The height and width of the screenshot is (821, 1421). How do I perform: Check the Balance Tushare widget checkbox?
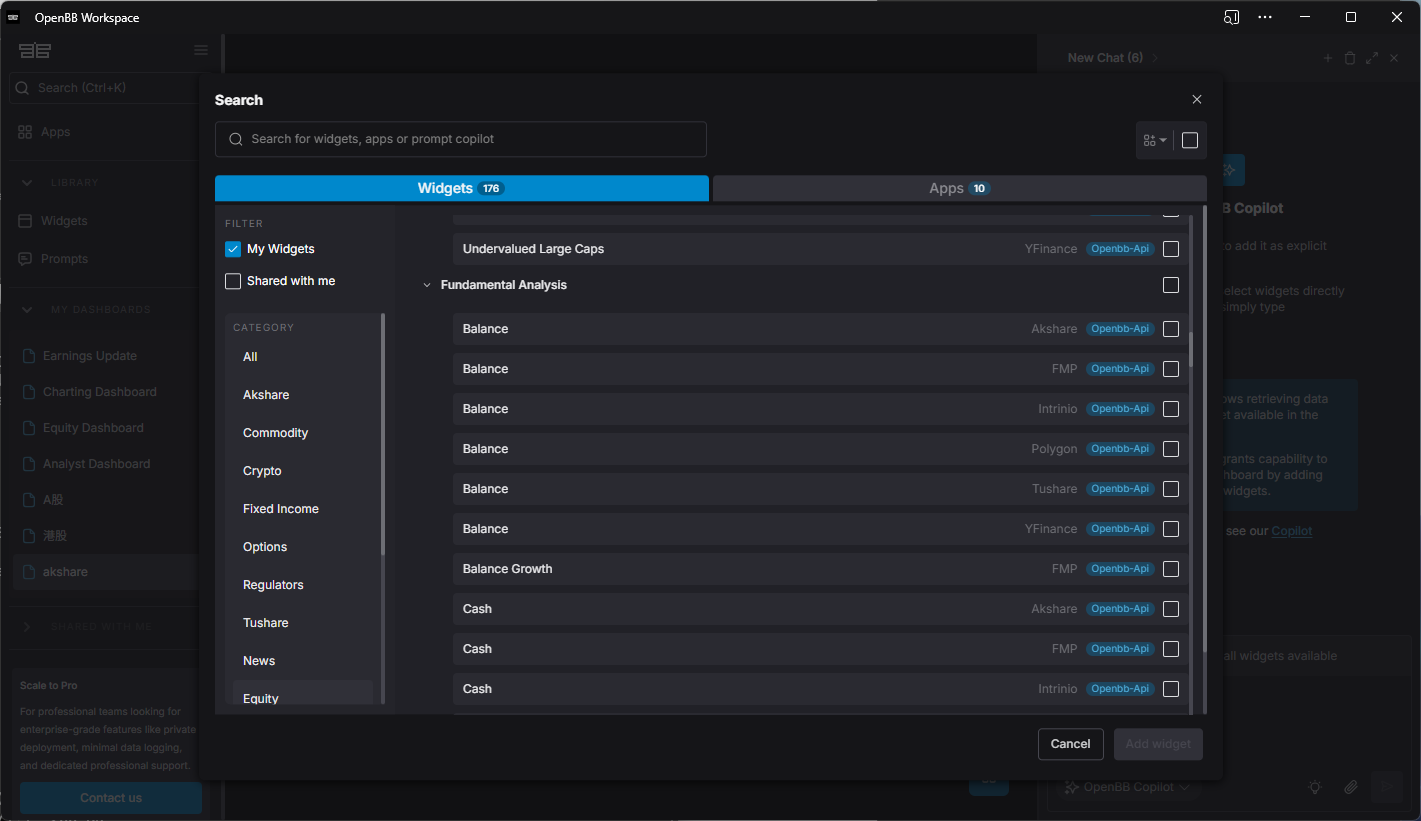pyautogui.click(x=1171, y=489)
